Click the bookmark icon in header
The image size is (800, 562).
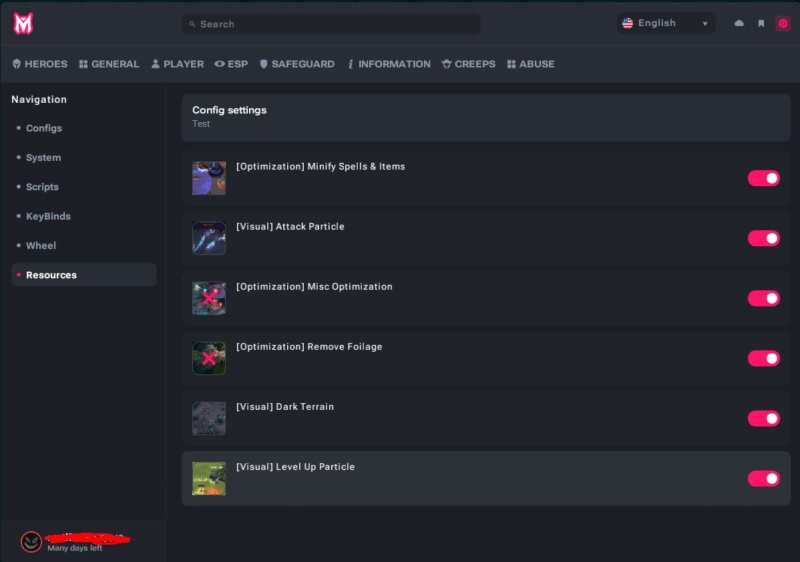pyautogui.click(x=761, y=23)
